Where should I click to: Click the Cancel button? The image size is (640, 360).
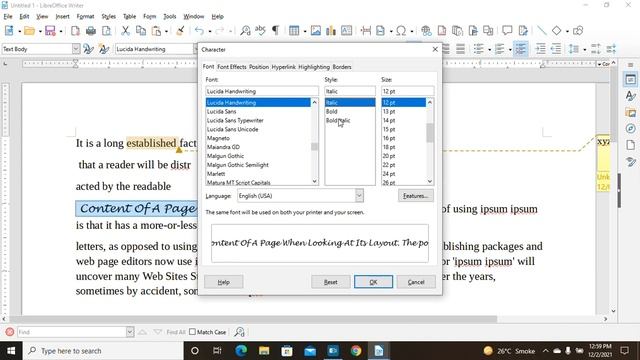pyautogui.click(x=416, y=282)
